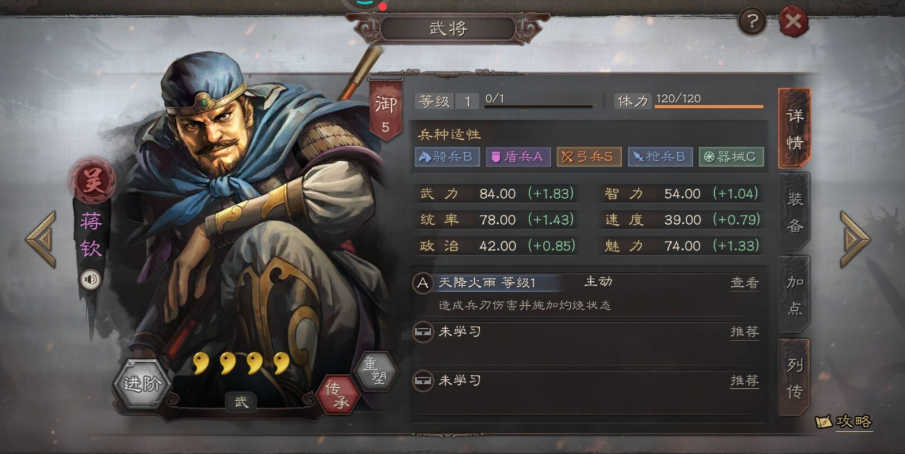The height and width of the screenshot is (454, 905).
Task: Open the 攻略 guide link
Action: pos(844,422)
